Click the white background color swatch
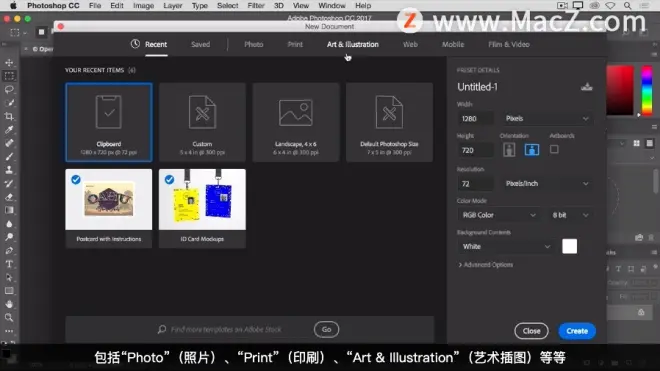The height and width of the screenshot is (371, 660). coord(570,246)
